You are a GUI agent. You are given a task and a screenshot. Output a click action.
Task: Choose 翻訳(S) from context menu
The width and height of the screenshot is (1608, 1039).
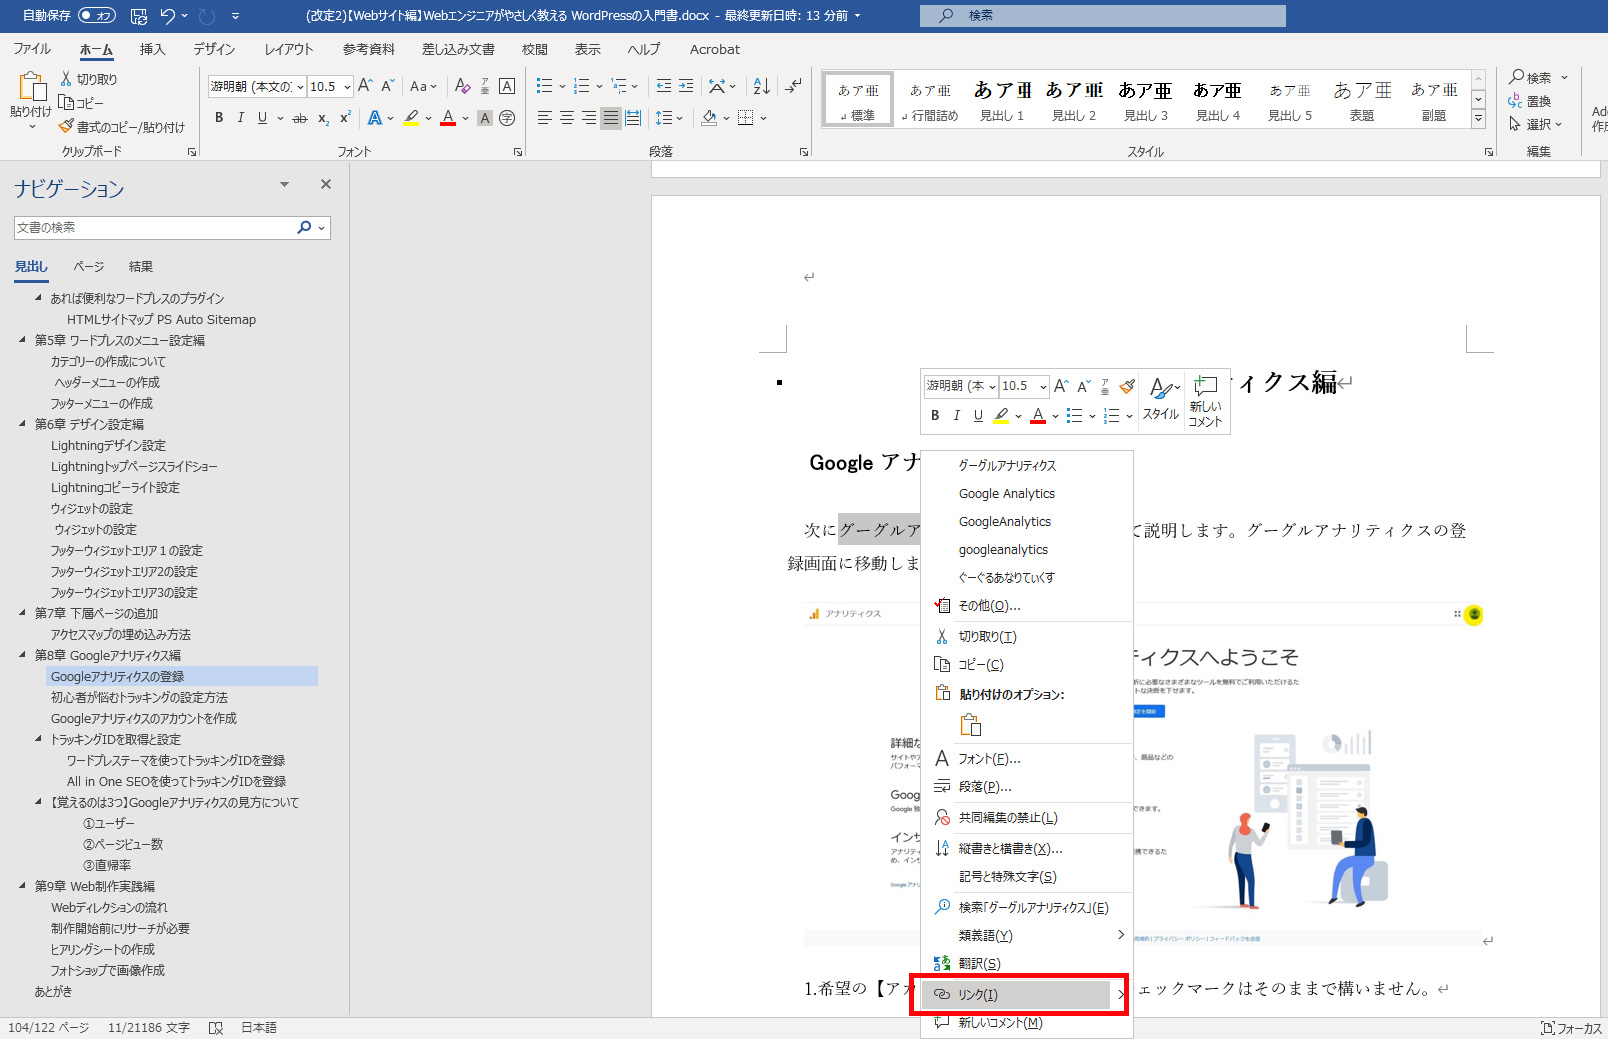pyautogui.click(x=1026, y=963)
